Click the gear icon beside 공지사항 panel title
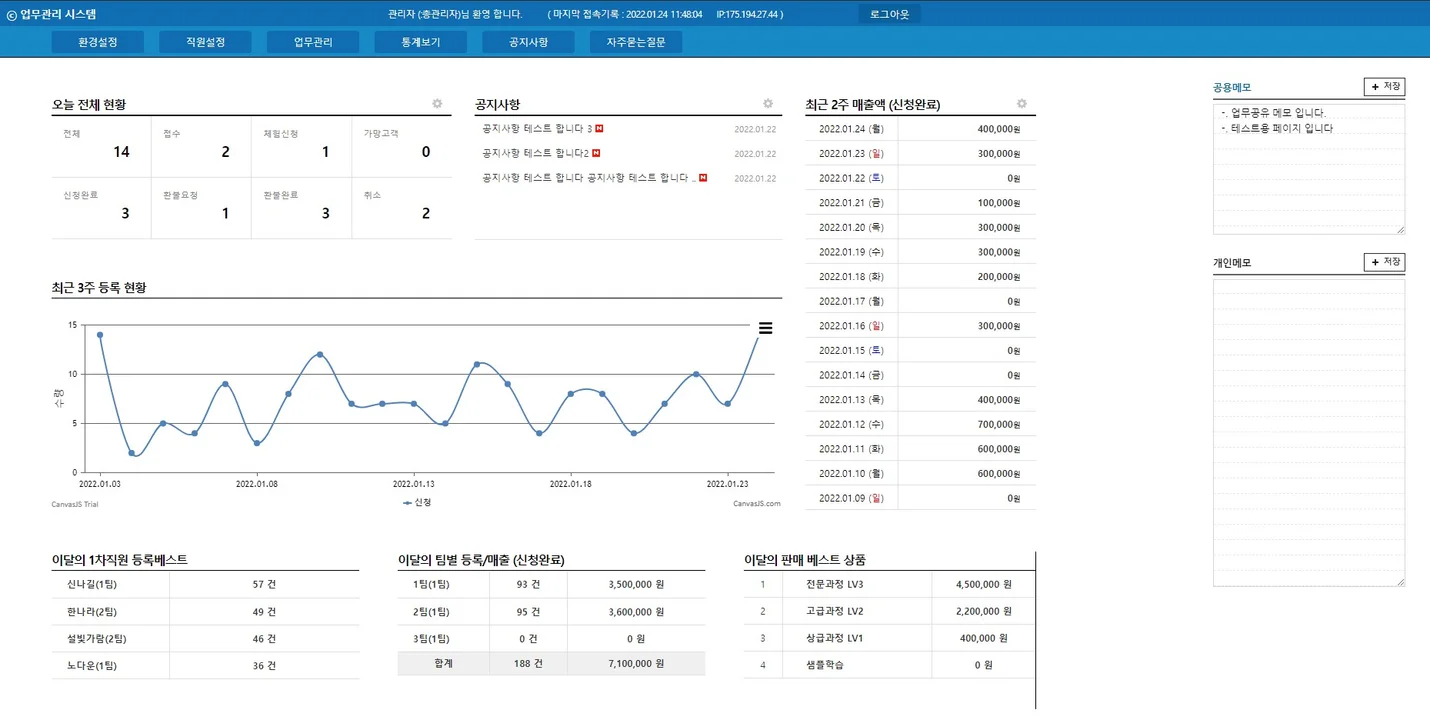Image resolution: width=1430 pixels, height=720 pixels. point(768,104)
